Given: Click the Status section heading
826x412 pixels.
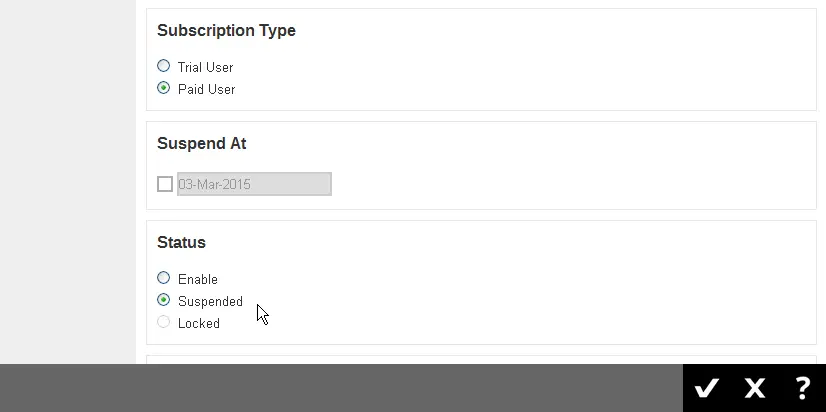Looking at the screenshot, I should pos(181,243).
